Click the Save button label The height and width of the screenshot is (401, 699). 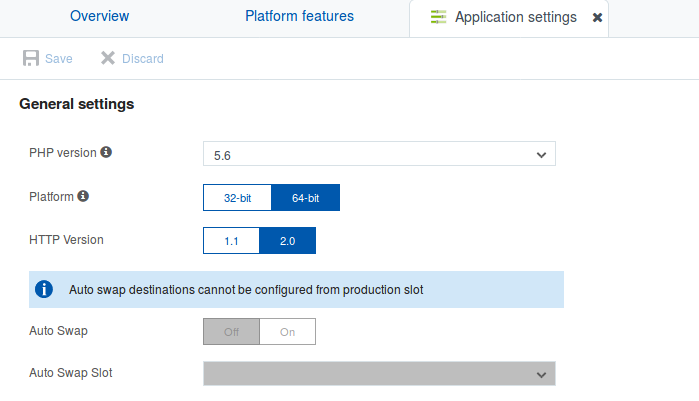(x=59, y=59)
